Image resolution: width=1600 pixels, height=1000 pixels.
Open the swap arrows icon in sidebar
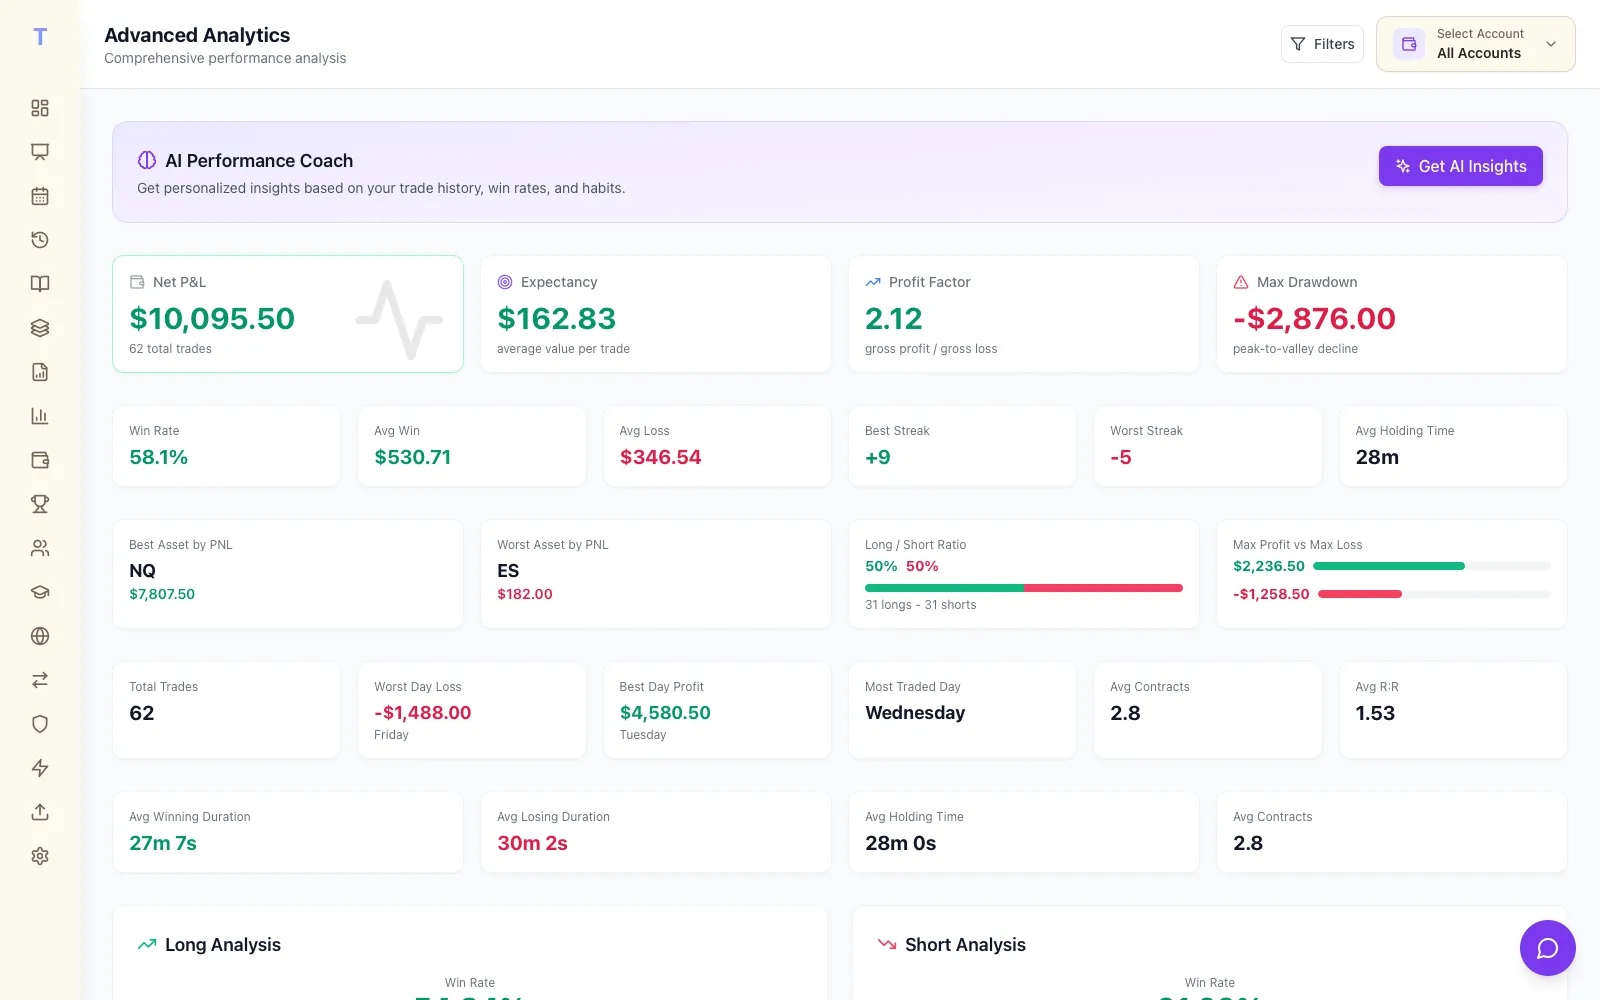[x=40, y=680]
